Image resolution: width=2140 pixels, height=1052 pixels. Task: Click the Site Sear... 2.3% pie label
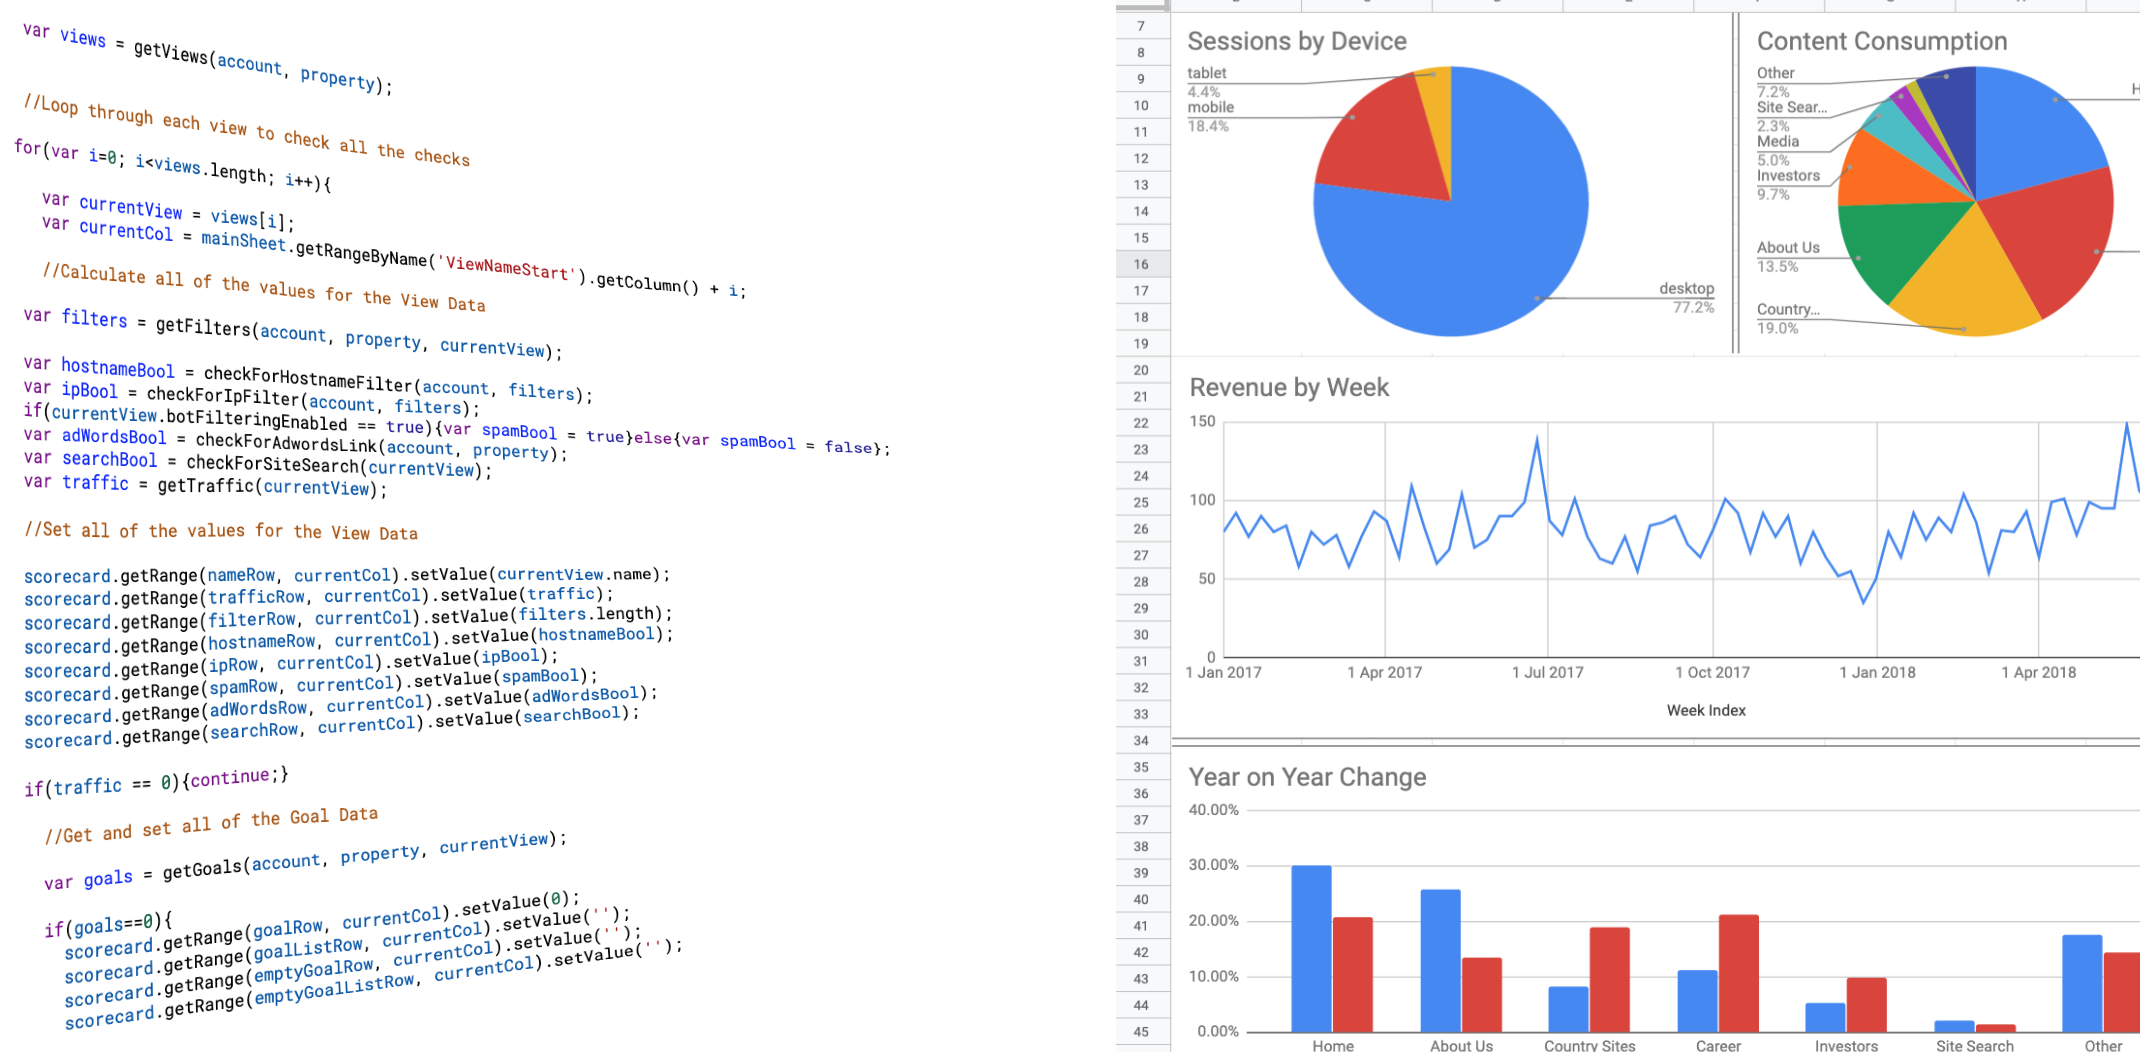pyautogui.click(x=1791, y=116)
